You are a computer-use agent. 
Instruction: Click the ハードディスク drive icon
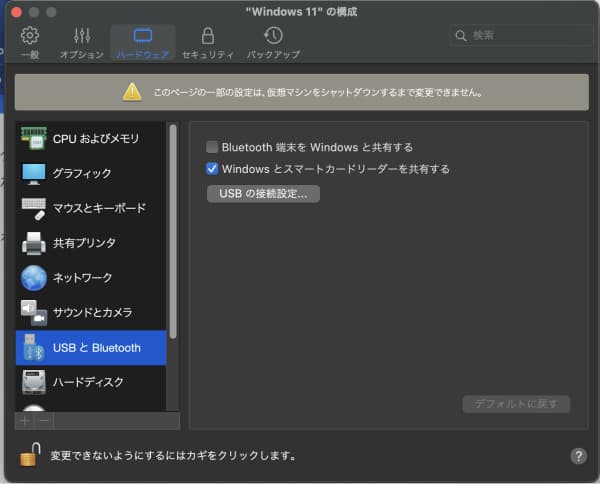34,382
